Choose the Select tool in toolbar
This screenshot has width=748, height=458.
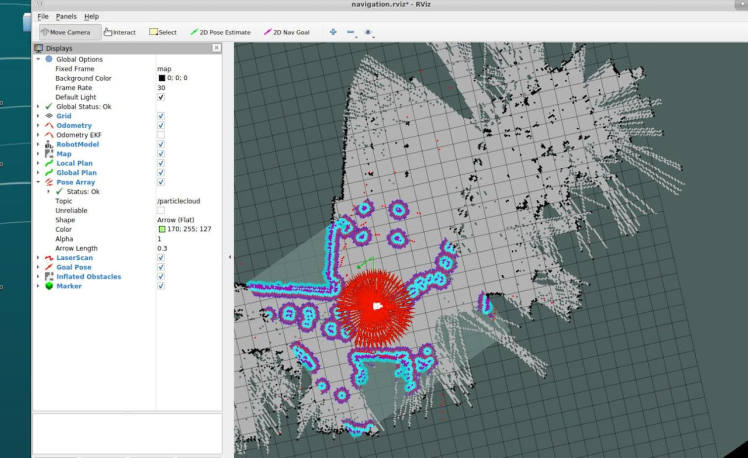pos(163,32)
